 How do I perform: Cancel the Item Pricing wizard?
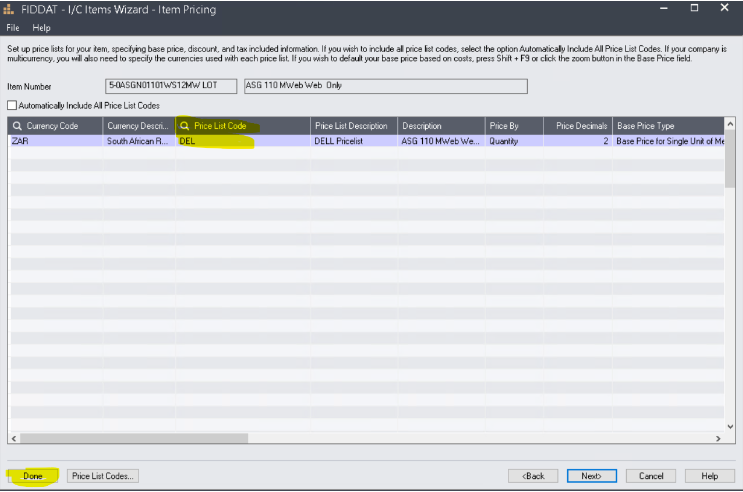[651, 476]
